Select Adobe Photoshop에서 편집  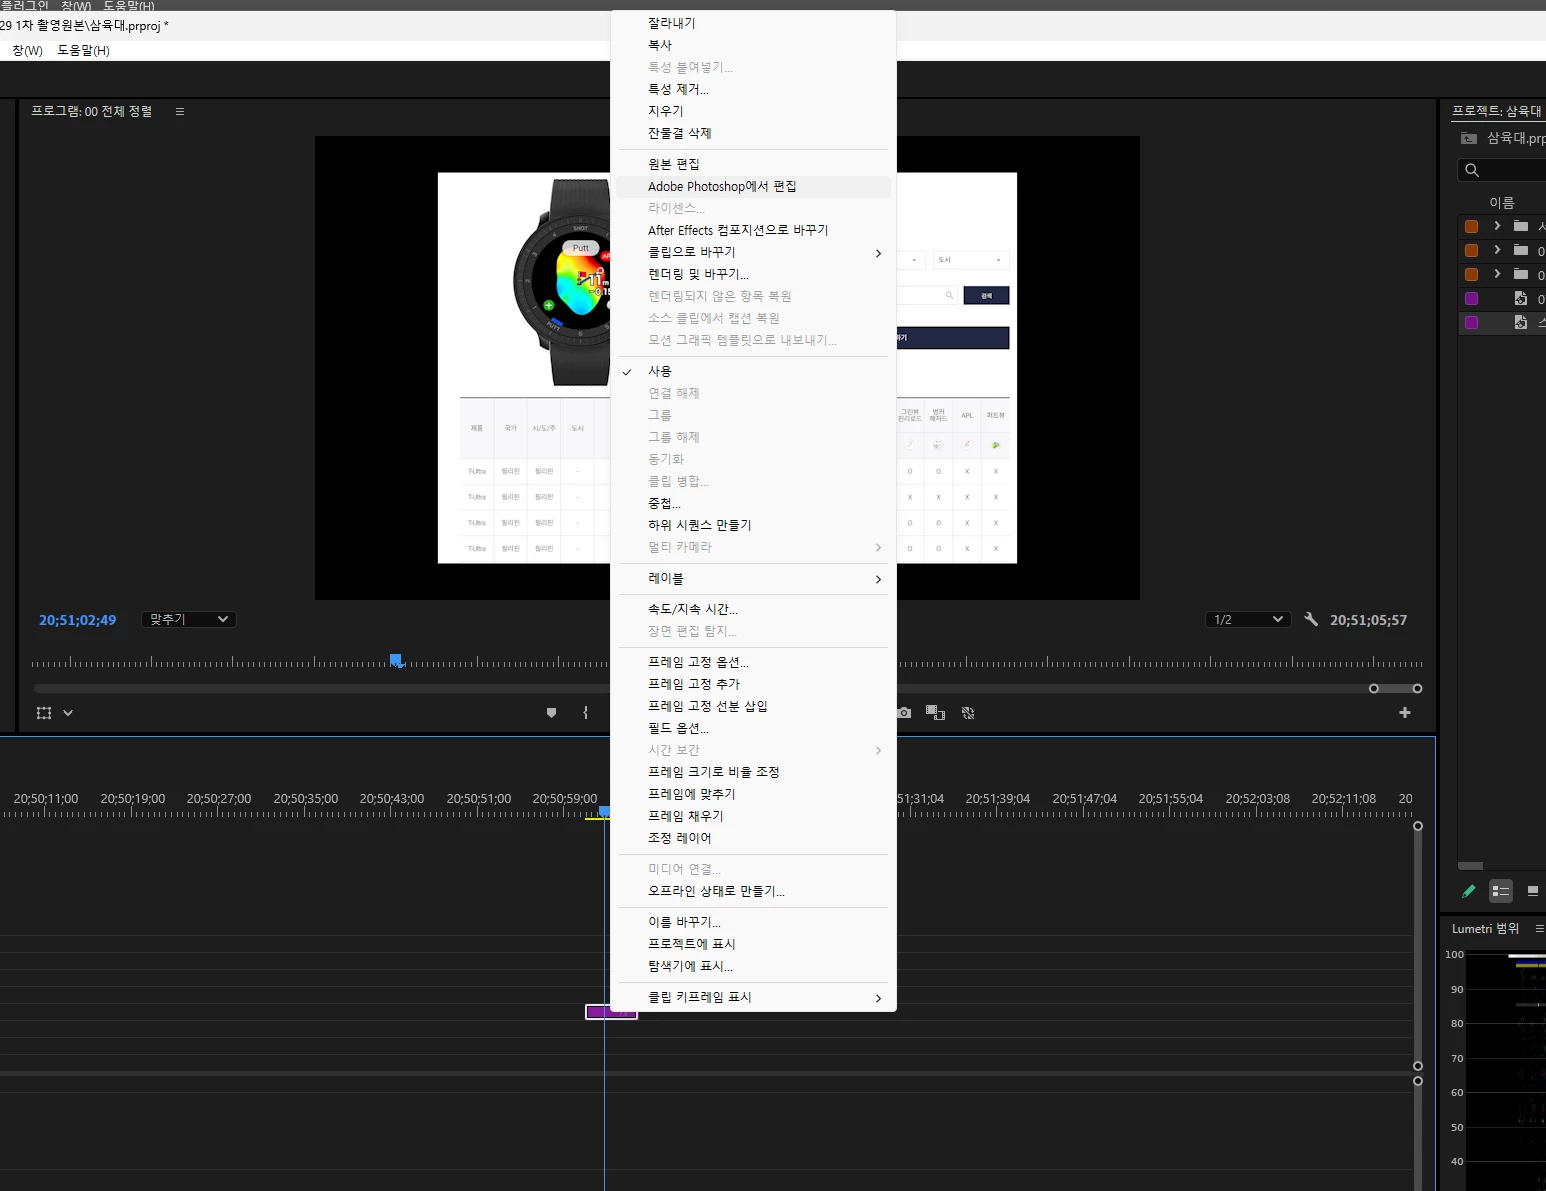[753, 186]
